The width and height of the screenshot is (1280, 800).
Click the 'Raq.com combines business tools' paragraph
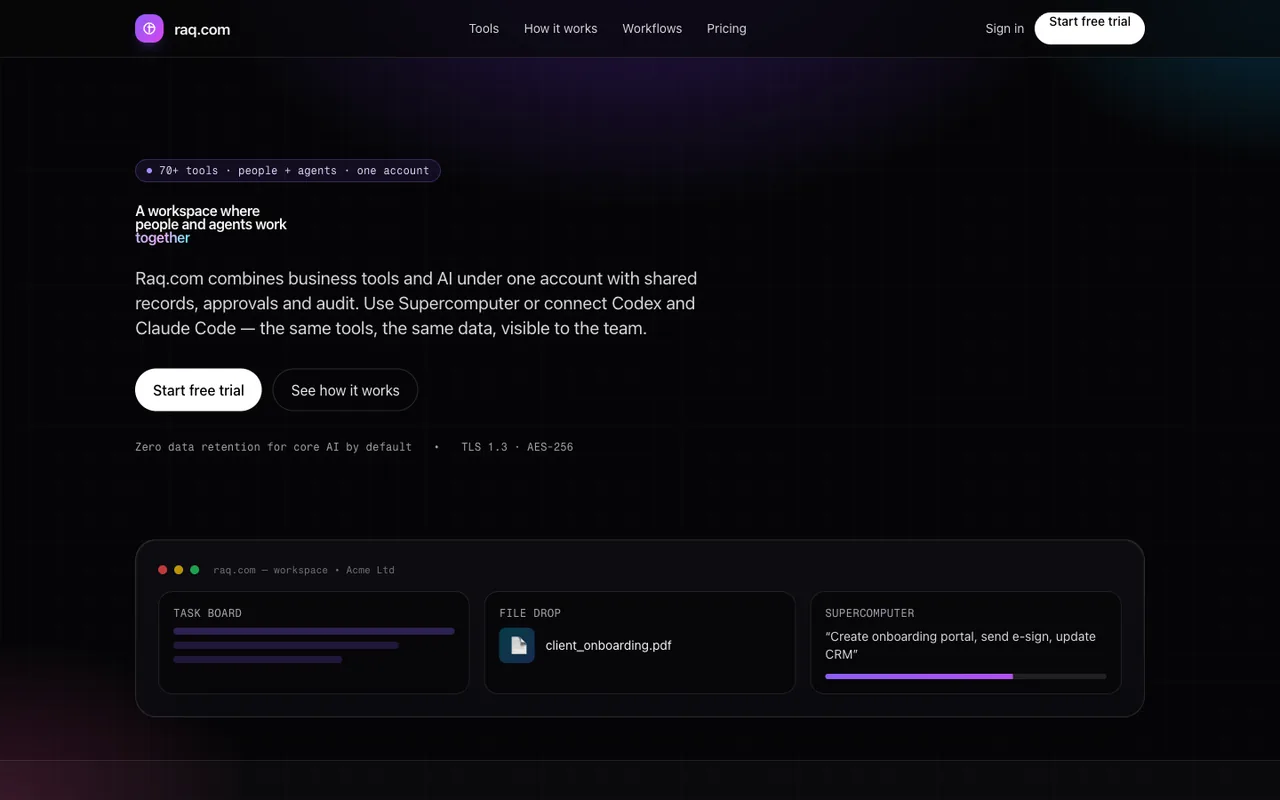click(x=416, y=303)
